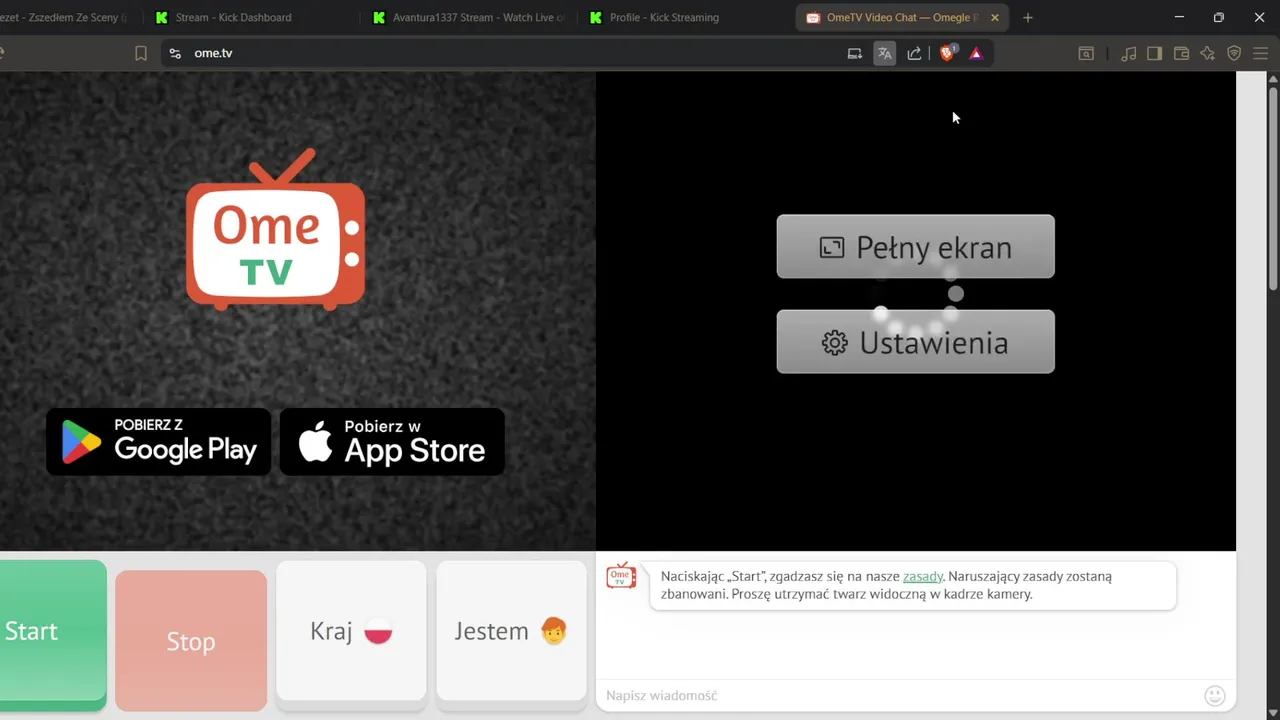Click the Google Play store badge
This screenshot has height=720, width=1280.
pos(159,441)
